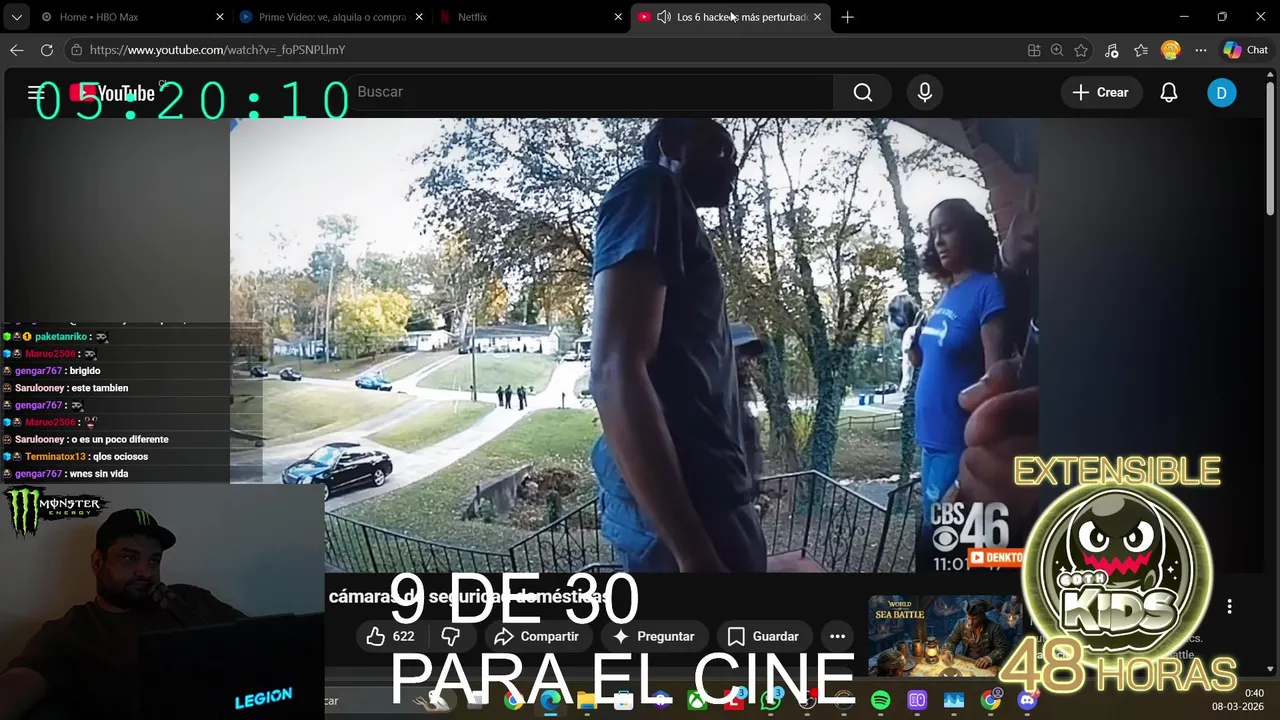
Task: Open the browser profile avatar
Action: pos(1170,50)
